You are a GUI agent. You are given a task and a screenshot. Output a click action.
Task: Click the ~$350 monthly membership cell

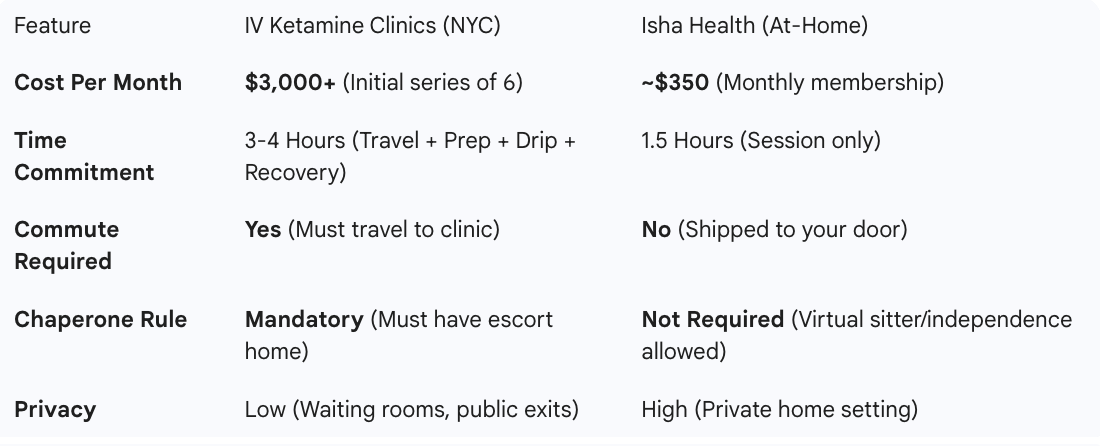pos(792,83)
